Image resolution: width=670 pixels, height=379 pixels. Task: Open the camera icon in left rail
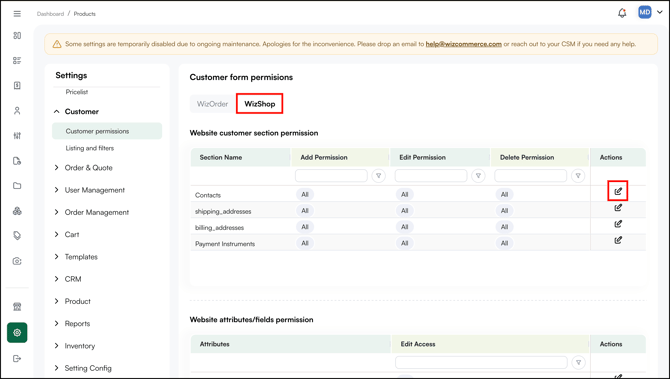[x=17, y=261]
